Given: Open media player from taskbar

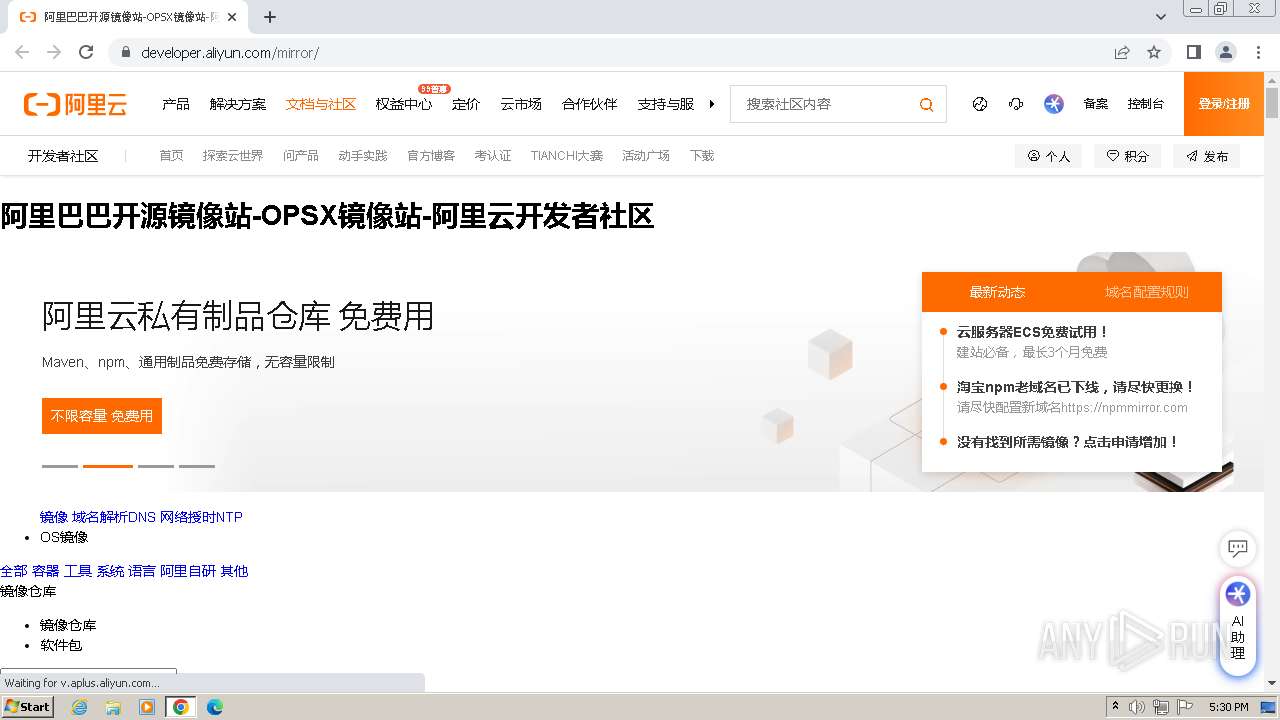Looking at the screenshot, I should 147,707.
